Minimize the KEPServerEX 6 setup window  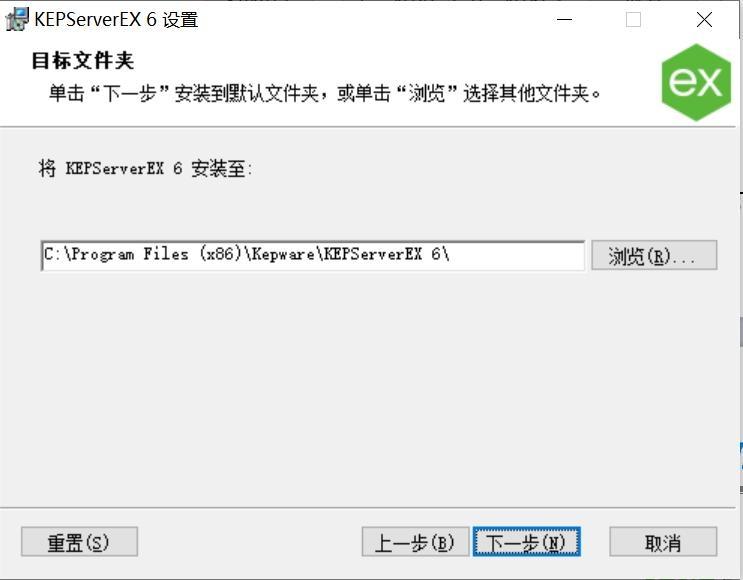tap(564, 20)
